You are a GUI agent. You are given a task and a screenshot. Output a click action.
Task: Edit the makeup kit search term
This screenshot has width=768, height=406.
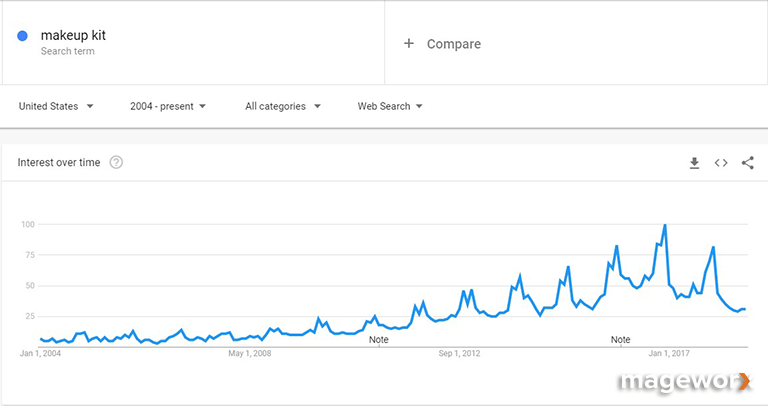click(73, 35)
